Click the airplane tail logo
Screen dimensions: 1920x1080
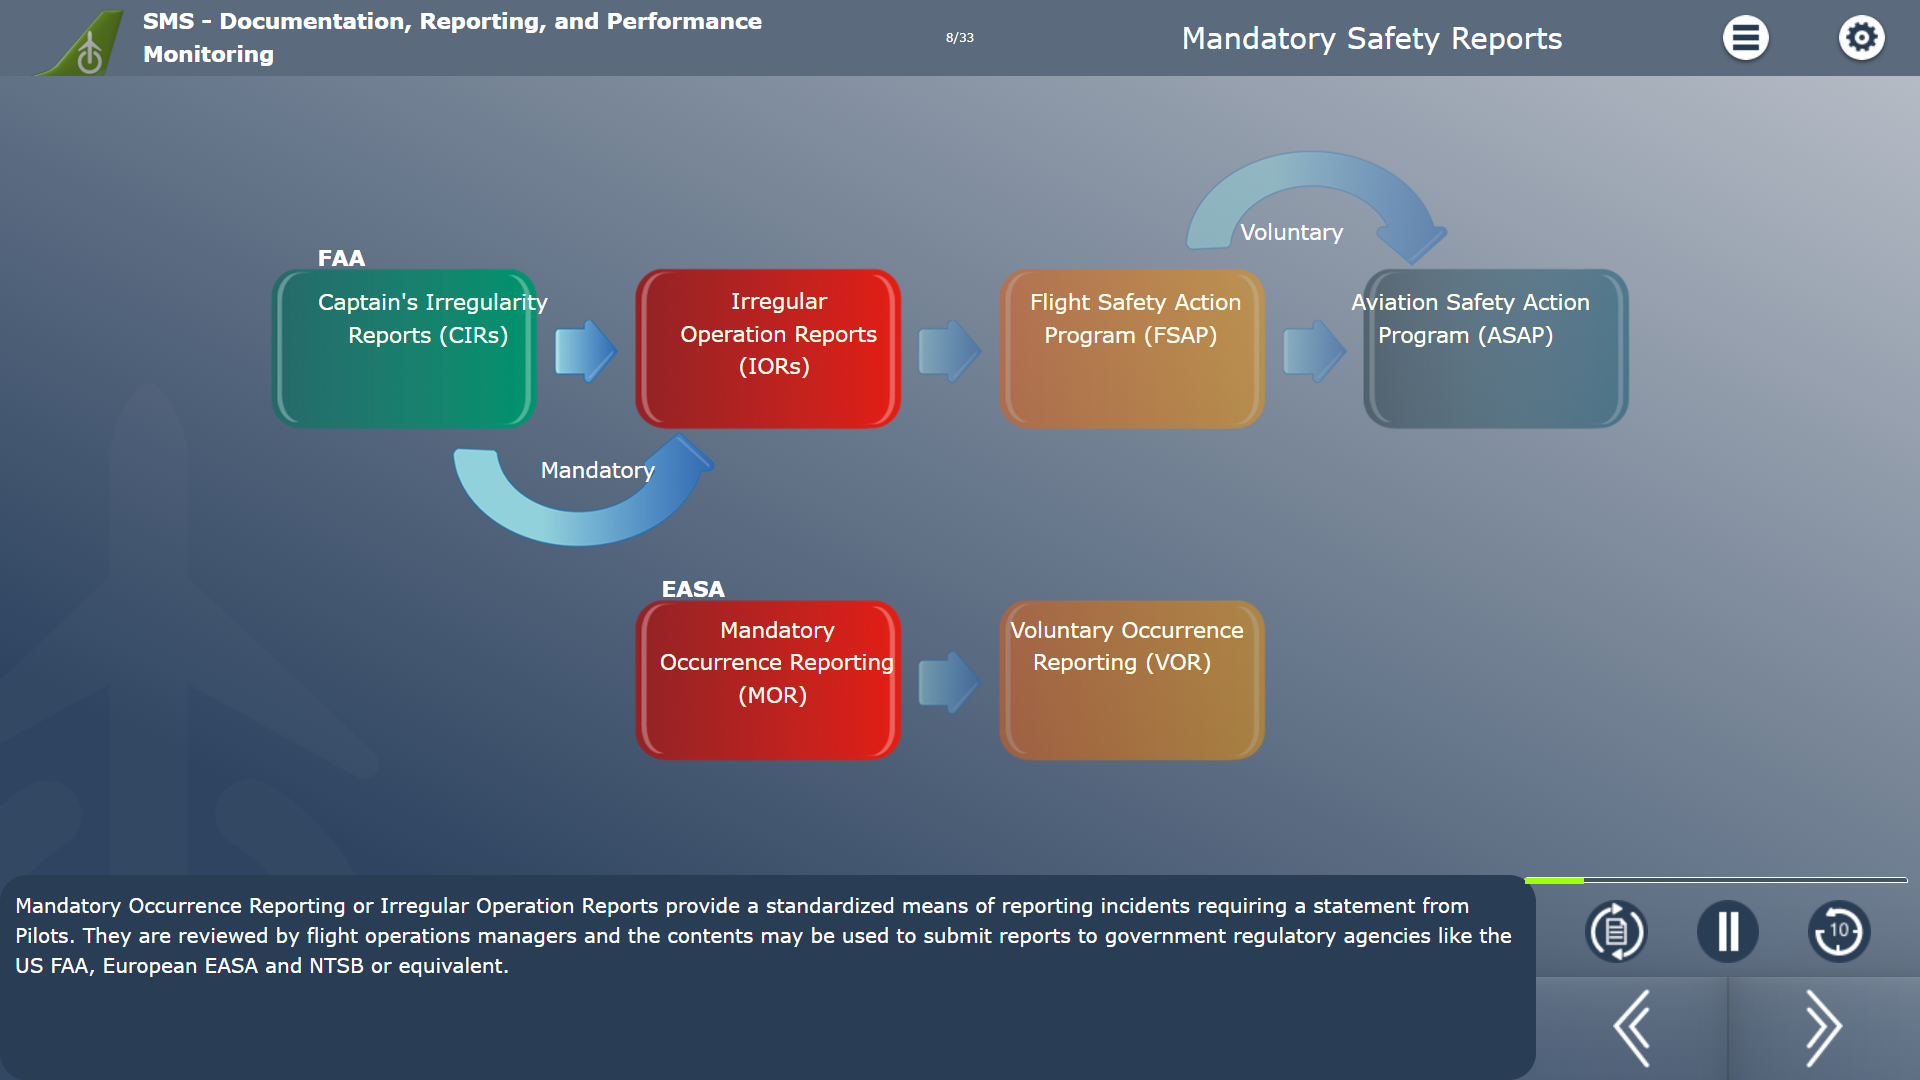tap(82, 42)
